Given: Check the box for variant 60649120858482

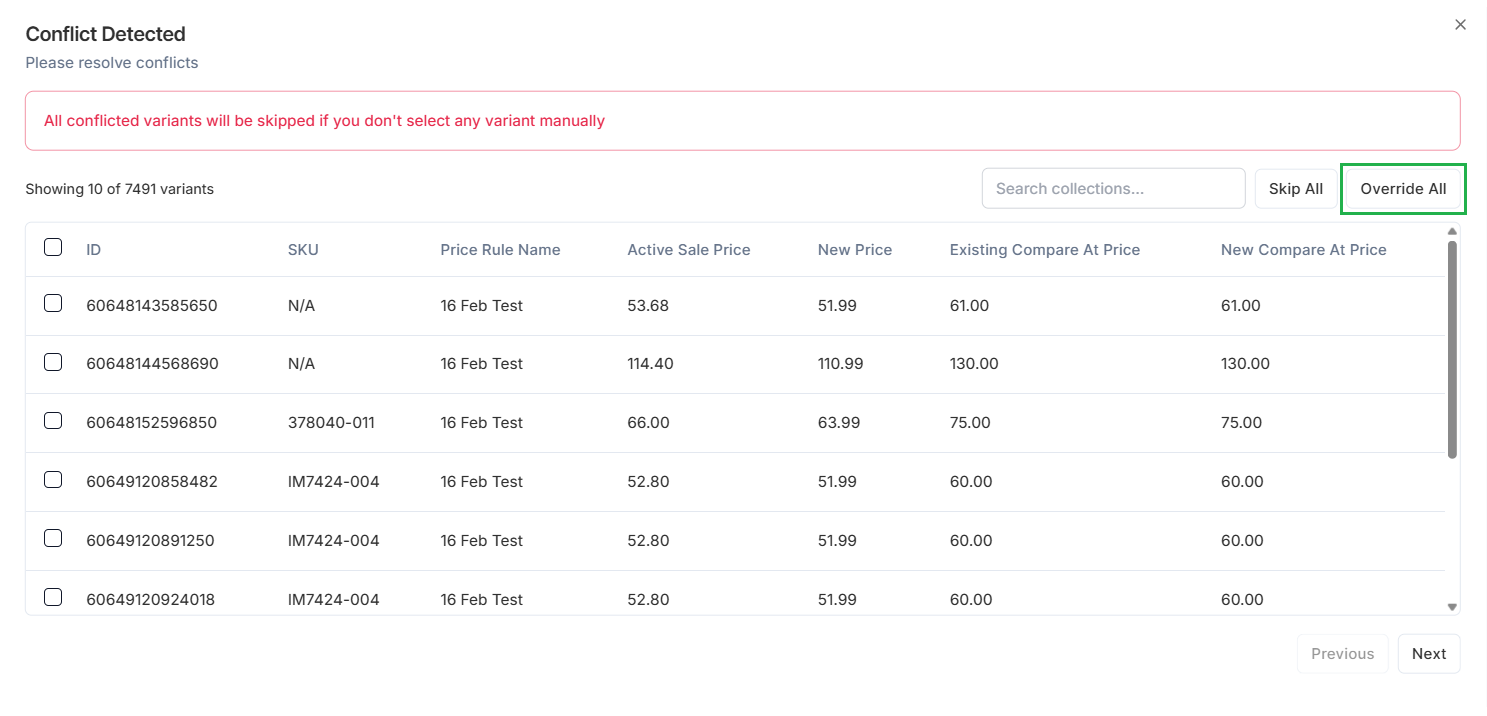Looking at the screenshot, I should point(53,479).
